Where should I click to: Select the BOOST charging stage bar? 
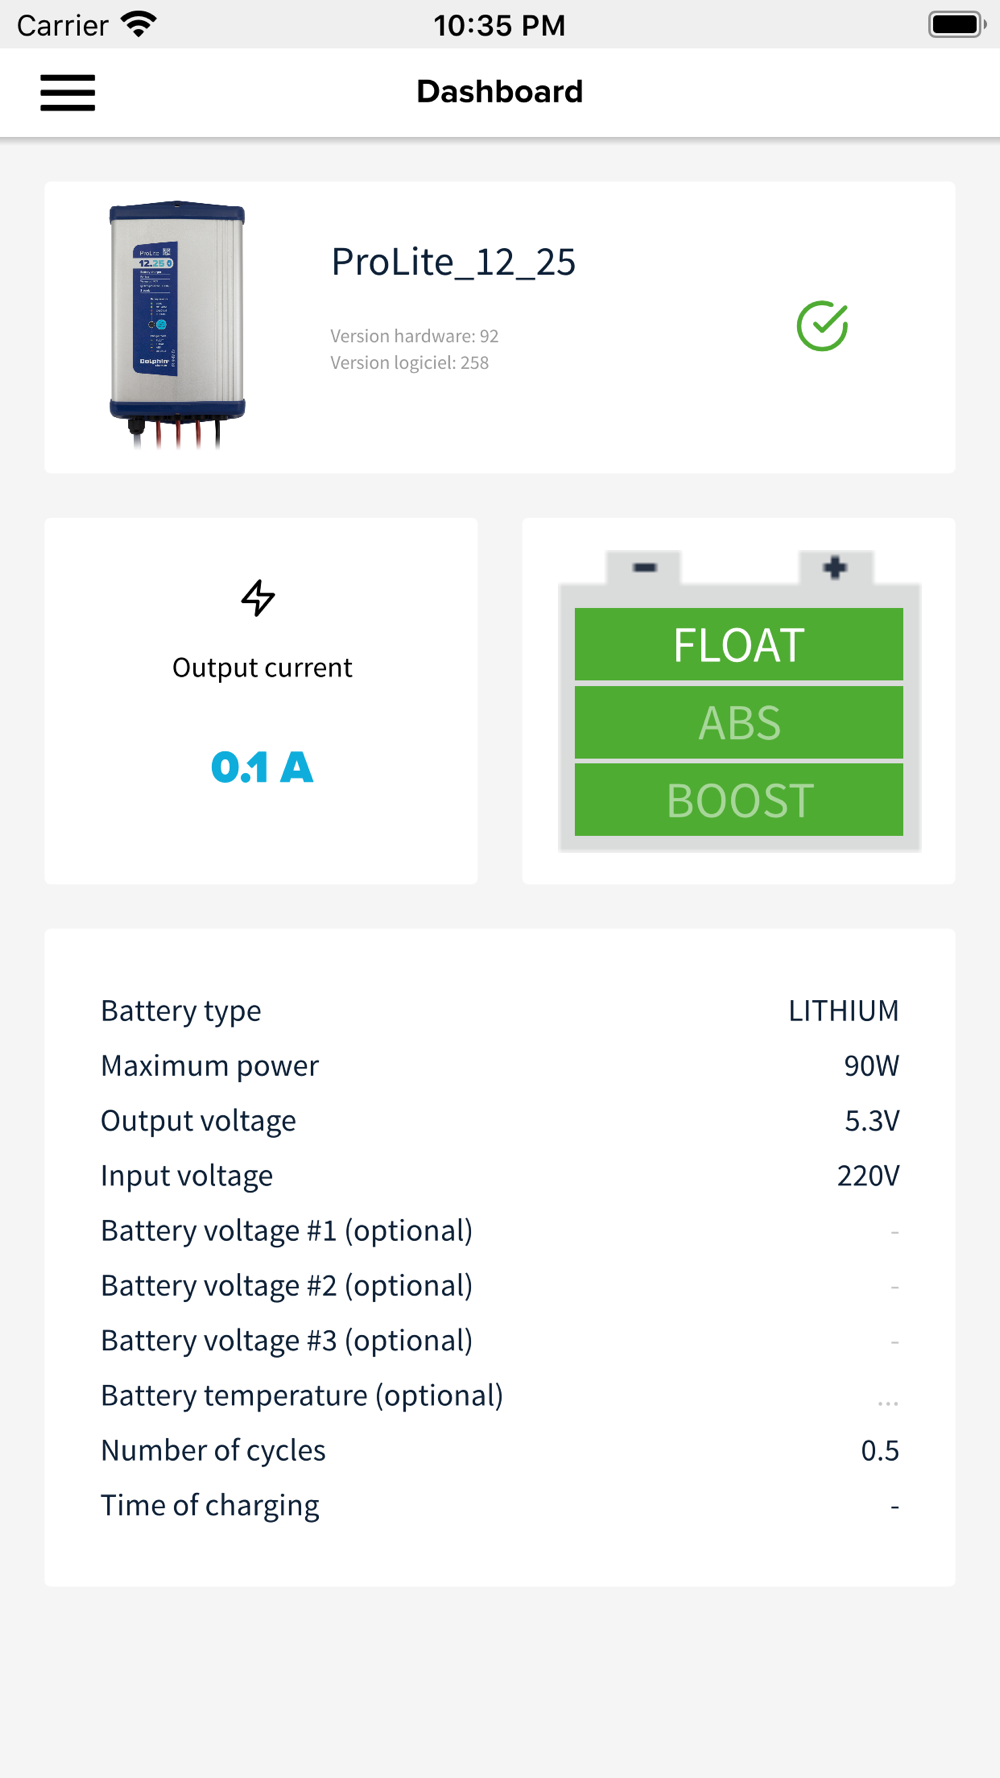pyautogui.click(x=739, y=800)
